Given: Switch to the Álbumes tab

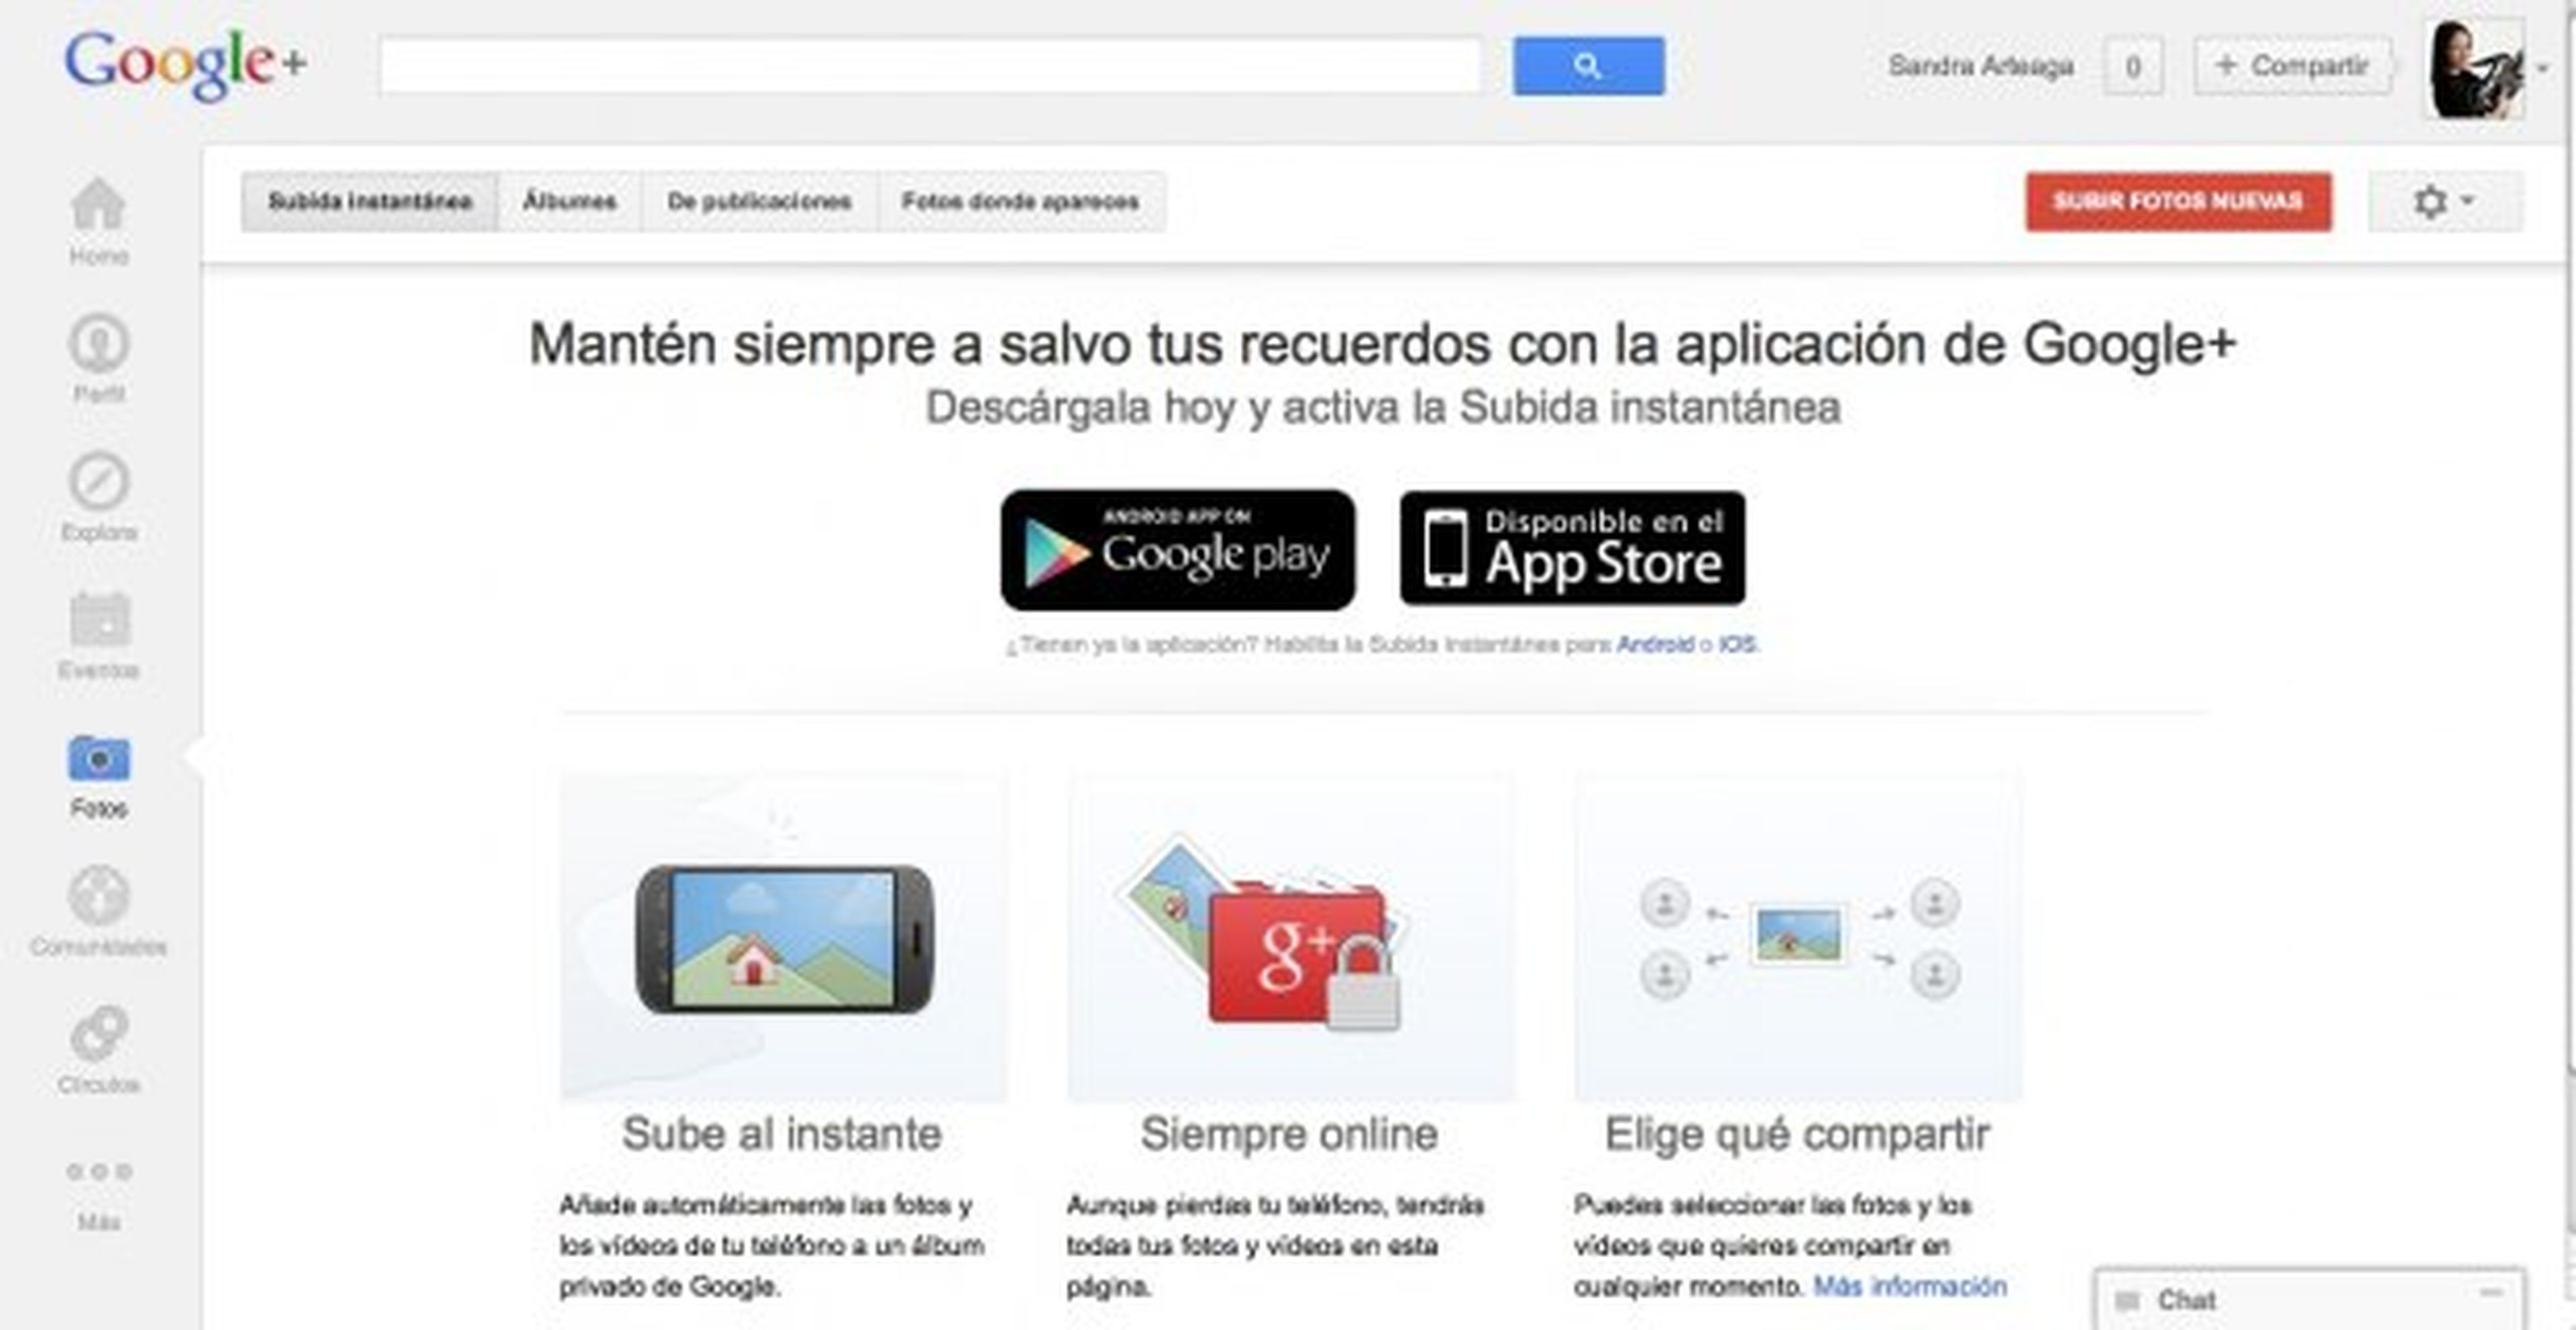Looking at the screenshot, I should [x=569, y=202].
